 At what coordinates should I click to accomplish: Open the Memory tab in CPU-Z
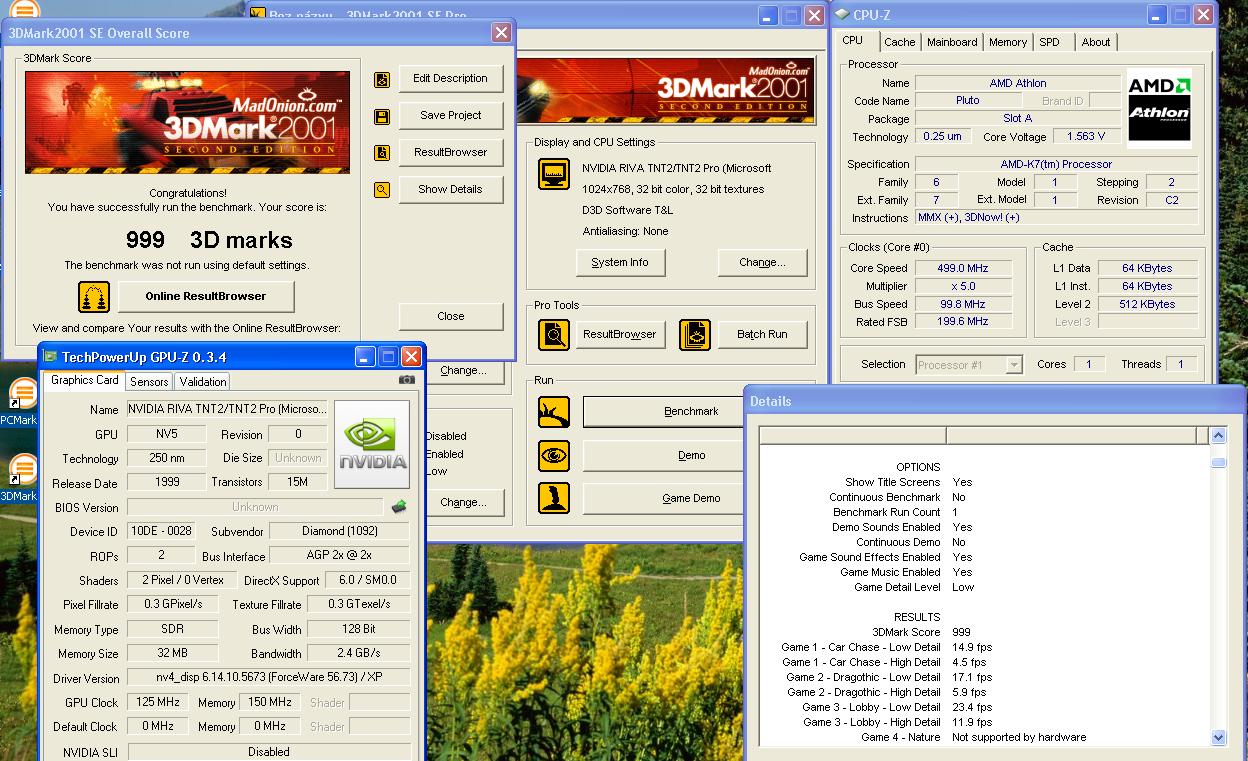coord(1008,42)
